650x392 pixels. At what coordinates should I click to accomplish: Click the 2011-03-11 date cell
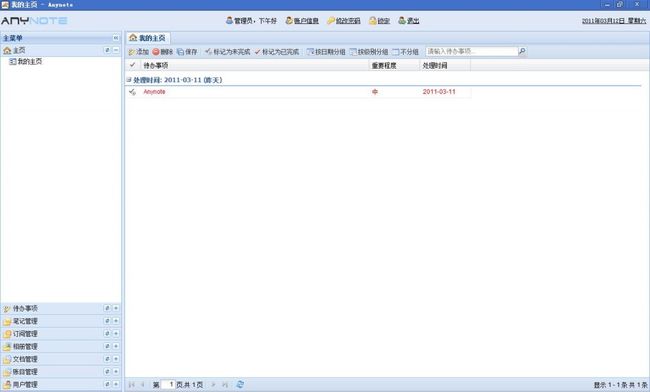coord(439,92)
